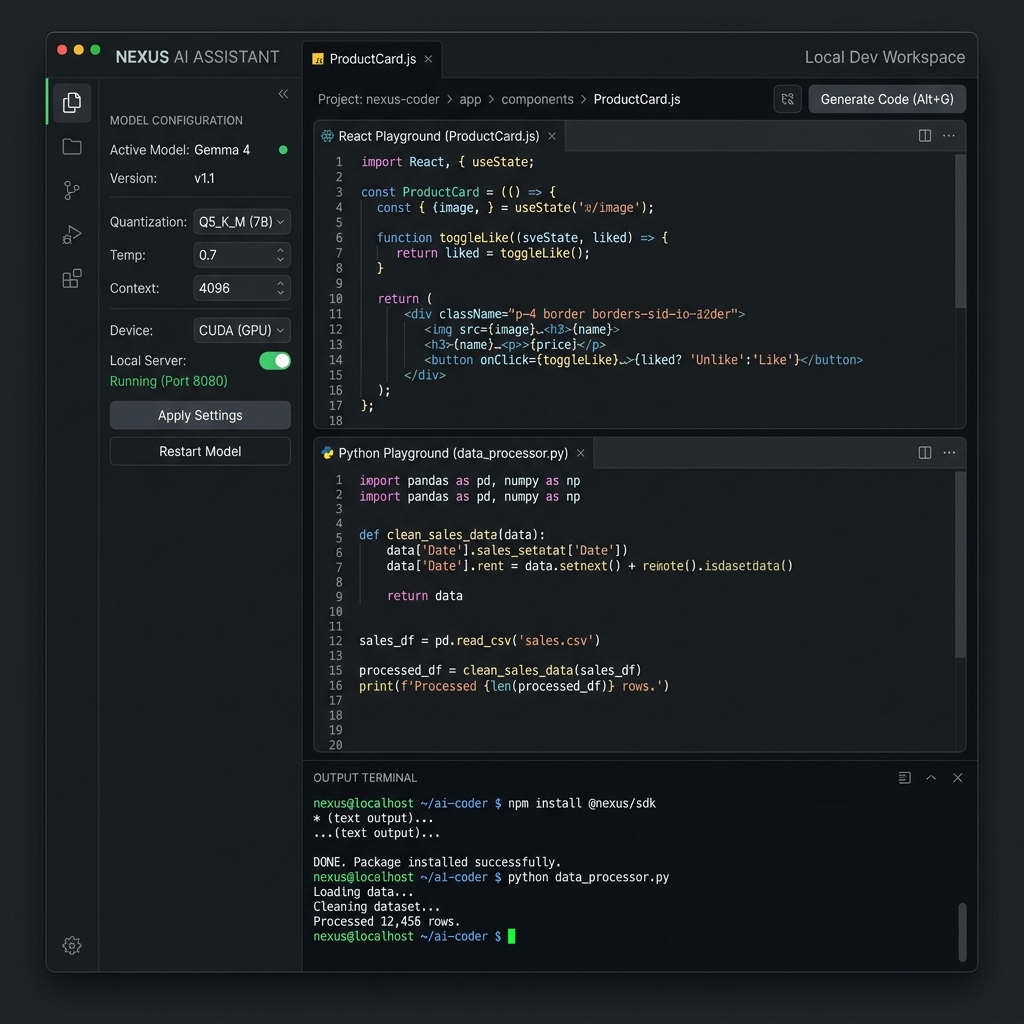The height and width of the screenshot is (1024, 1024).
Task: Click the Temp stepper arrows
Action: [x=280, y=255]
